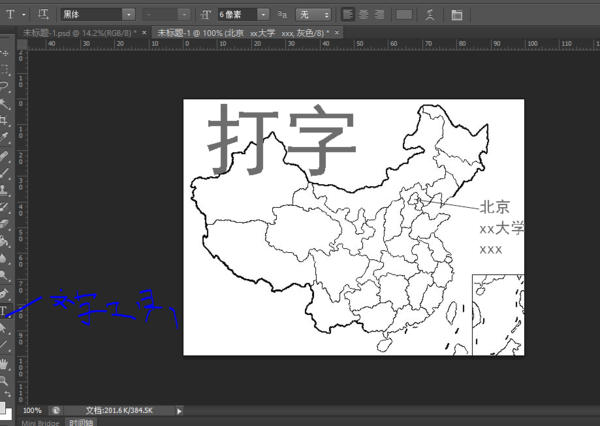The width and height of the screenshot is (600, 426).
Task: Select the Move tool
Action: tap(5, 53)
